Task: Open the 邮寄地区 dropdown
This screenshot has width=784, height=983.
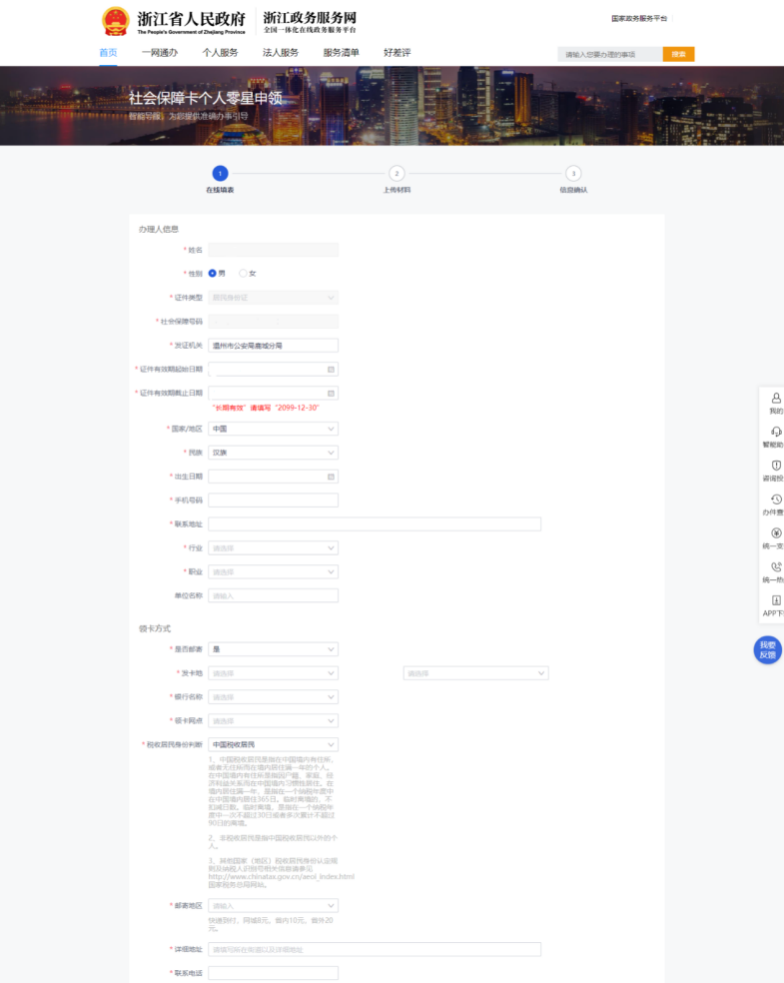Action: pyautogui.click(x=273, y=906)
